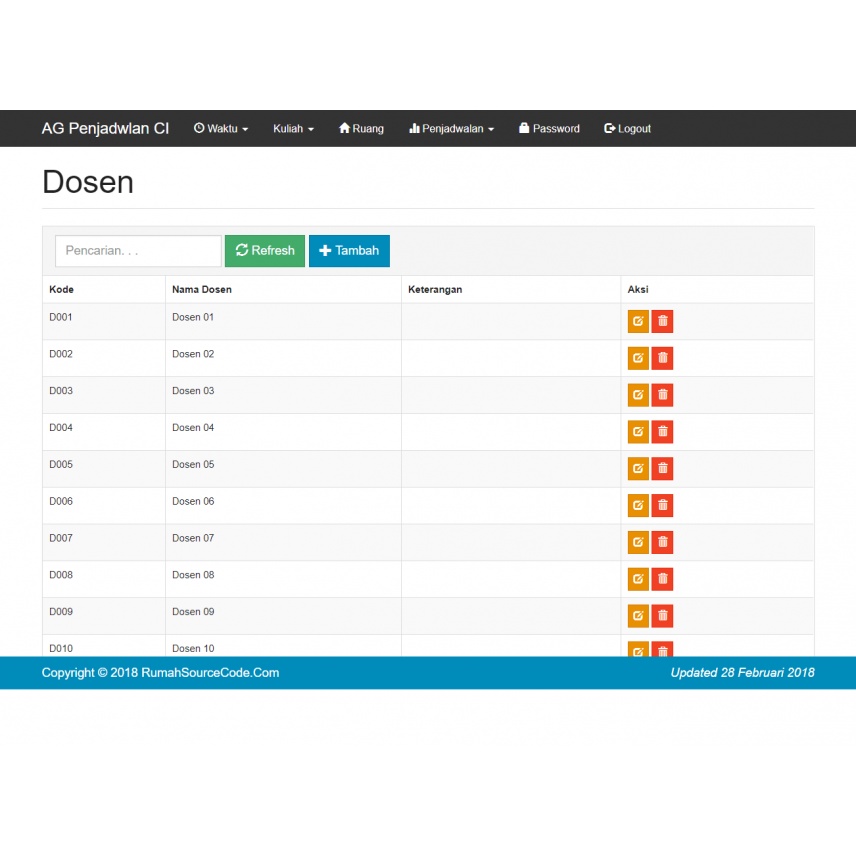Click trash icon for Dosen 04
This screenshot has height=856, width=856.
pyautogui.click(x=662, y=432)
